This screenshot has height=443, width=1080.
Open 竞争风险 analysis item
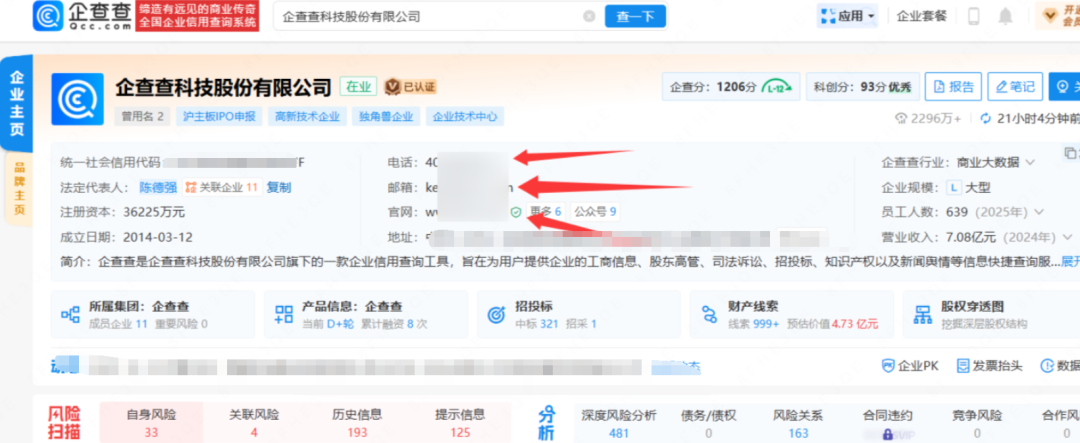point(977,424)
